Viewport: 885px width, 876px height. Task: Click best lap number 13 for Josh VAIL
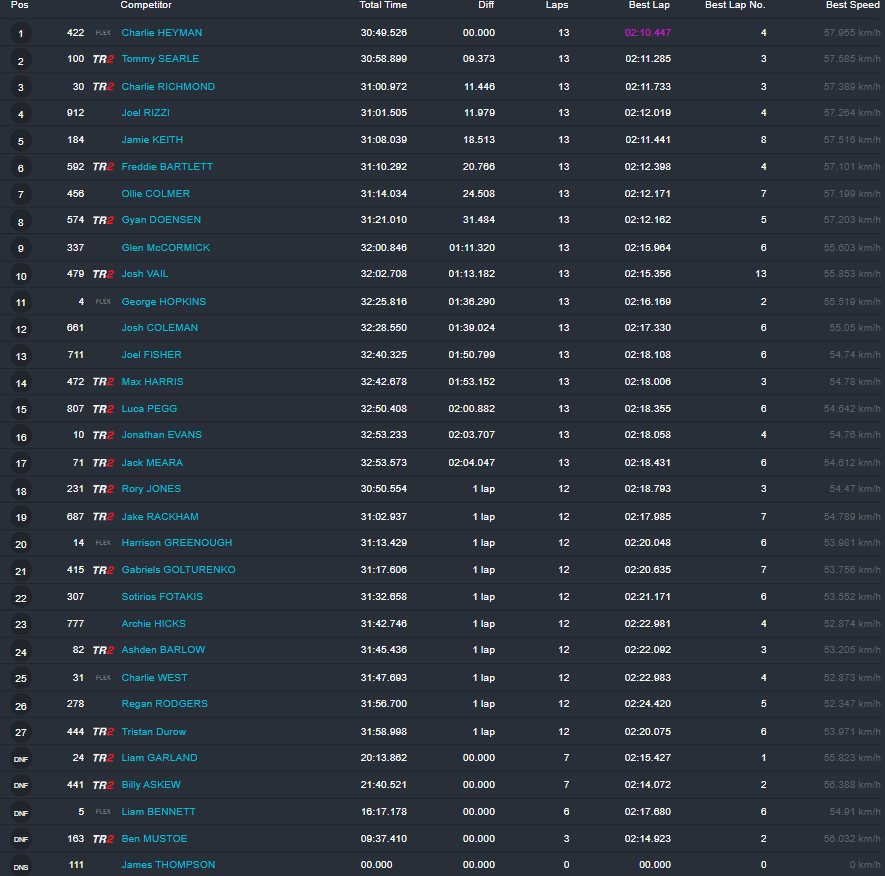[761, 274]
